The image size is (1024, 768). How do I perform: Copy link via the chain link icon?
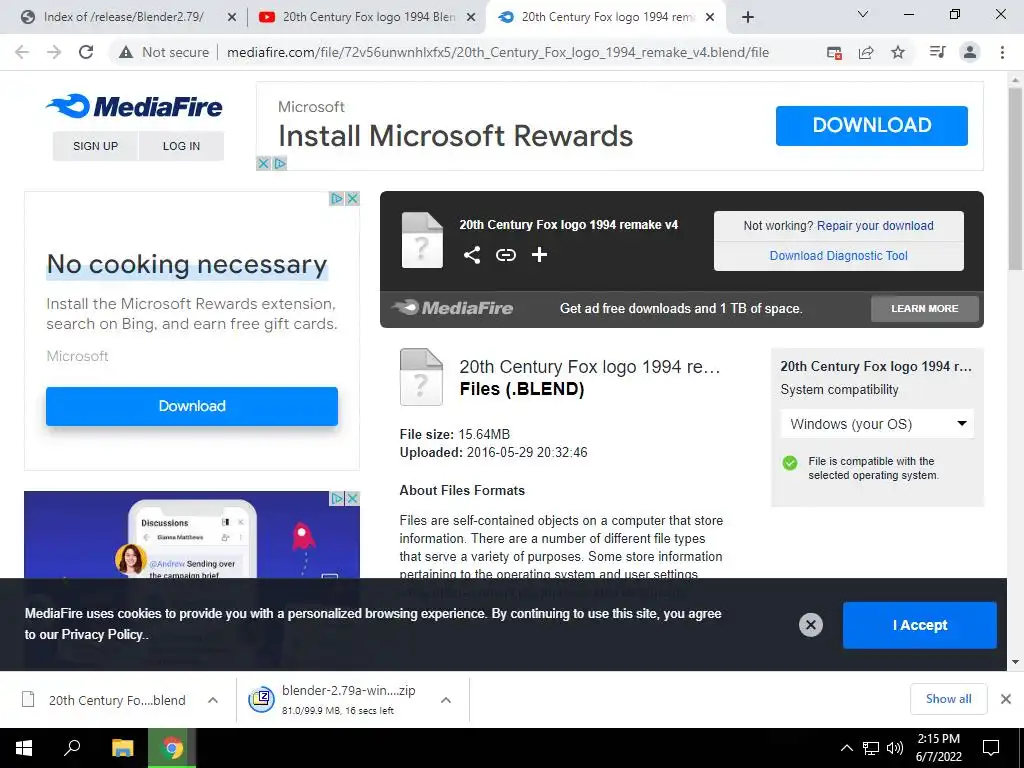505,255
